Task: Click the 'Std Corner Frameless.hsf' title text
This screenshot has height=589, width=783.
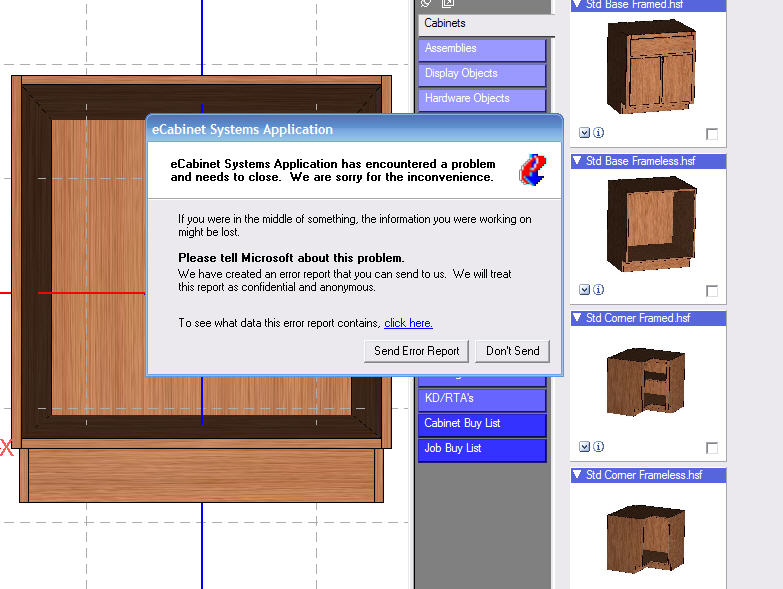Action: pyautogui.click(x=644, y=475)
